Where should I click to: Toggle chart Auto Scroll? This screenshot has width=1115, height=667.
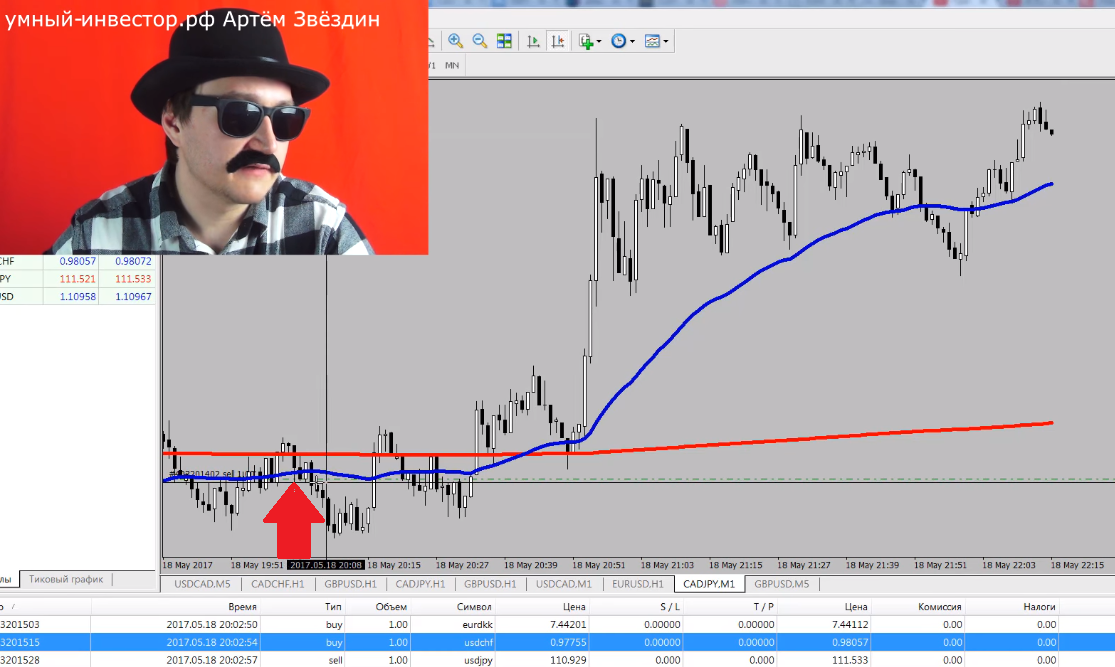click(x=533, y=41)
